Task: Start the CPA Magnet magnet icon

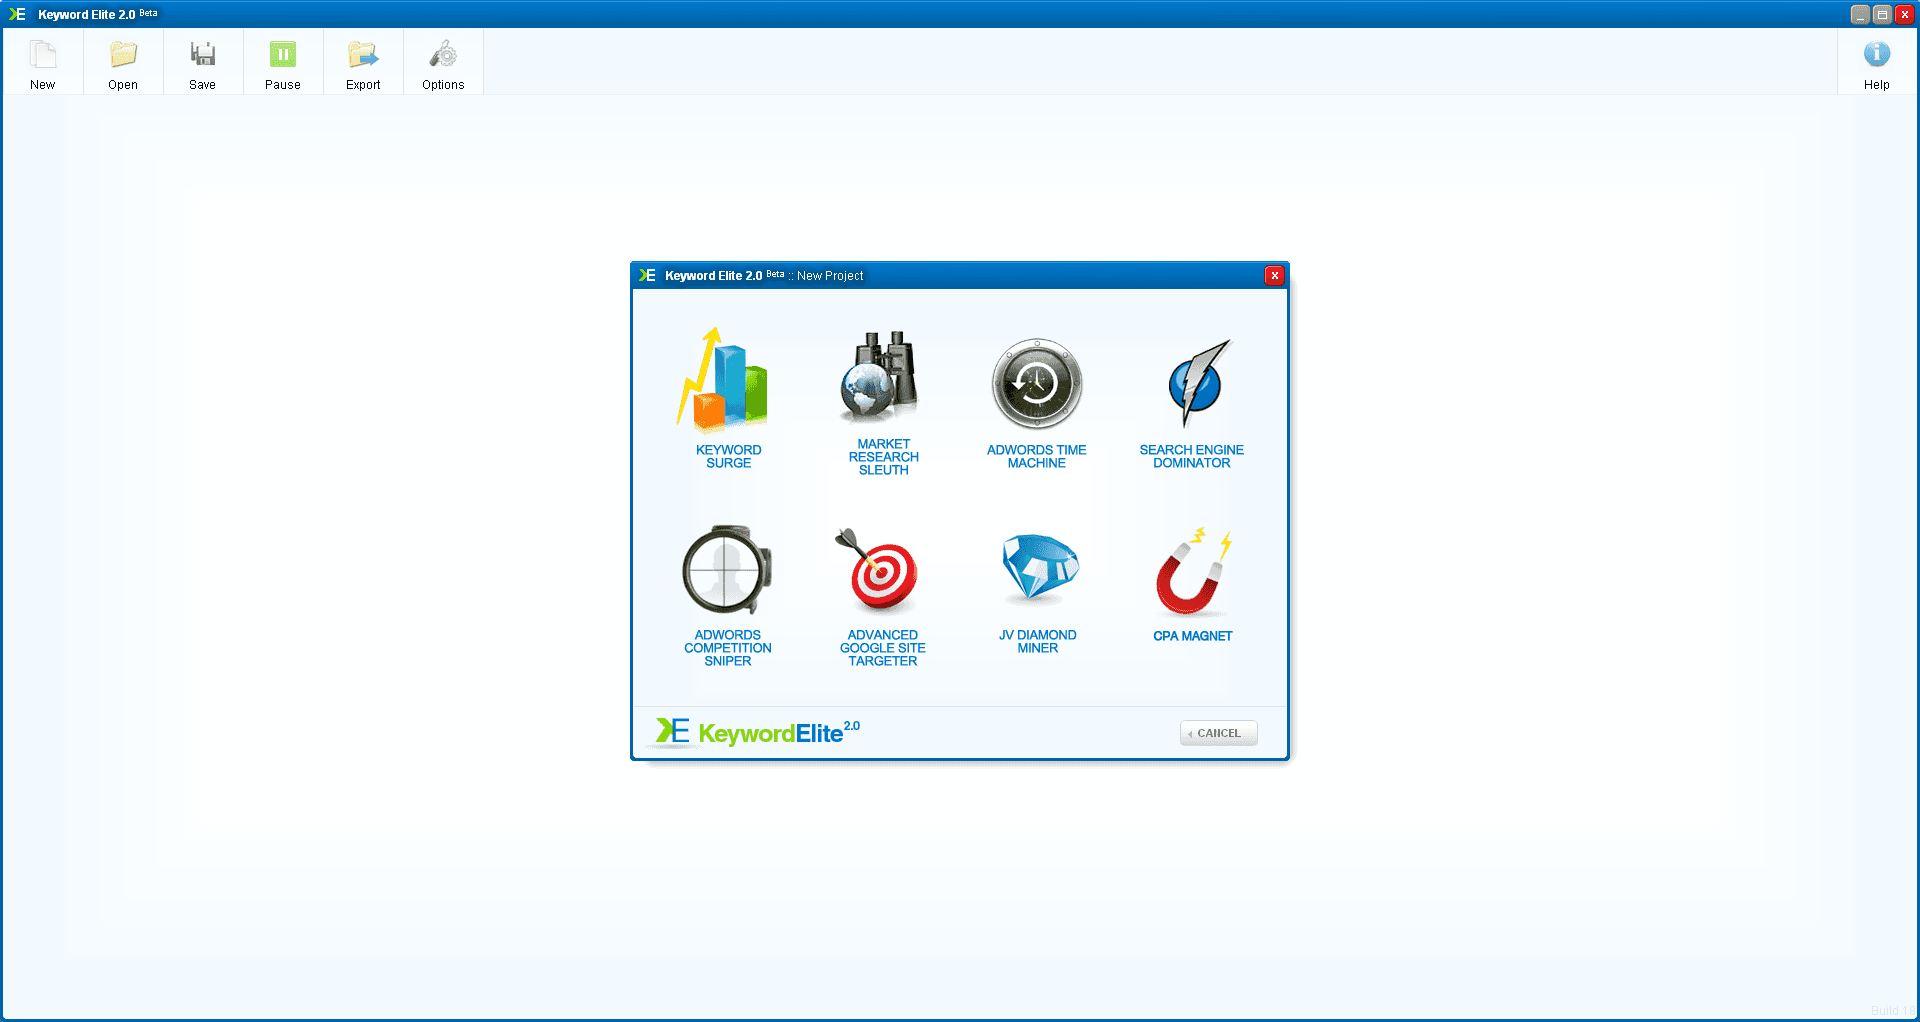Action: click(1192, 571)
